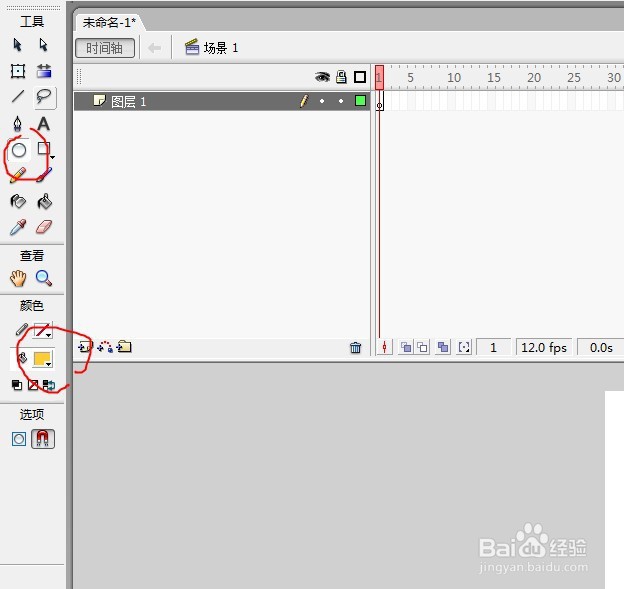Screen dimensions: 624x589
Task: Click the 时间轴 timeline button
Action: [105, 48]
